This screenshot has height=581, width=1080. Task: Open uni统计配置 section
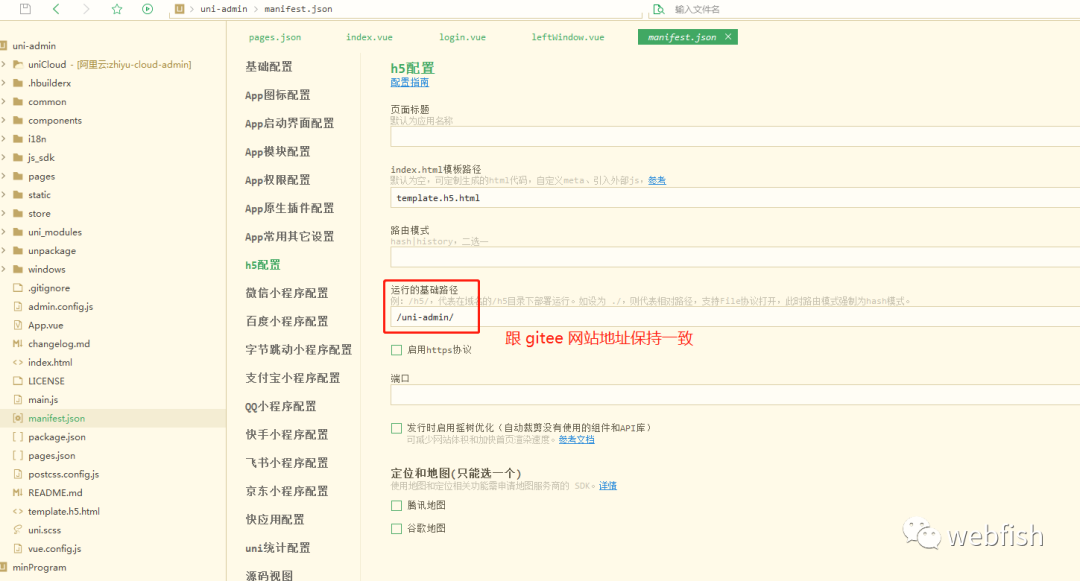click(x=278, y=548)
